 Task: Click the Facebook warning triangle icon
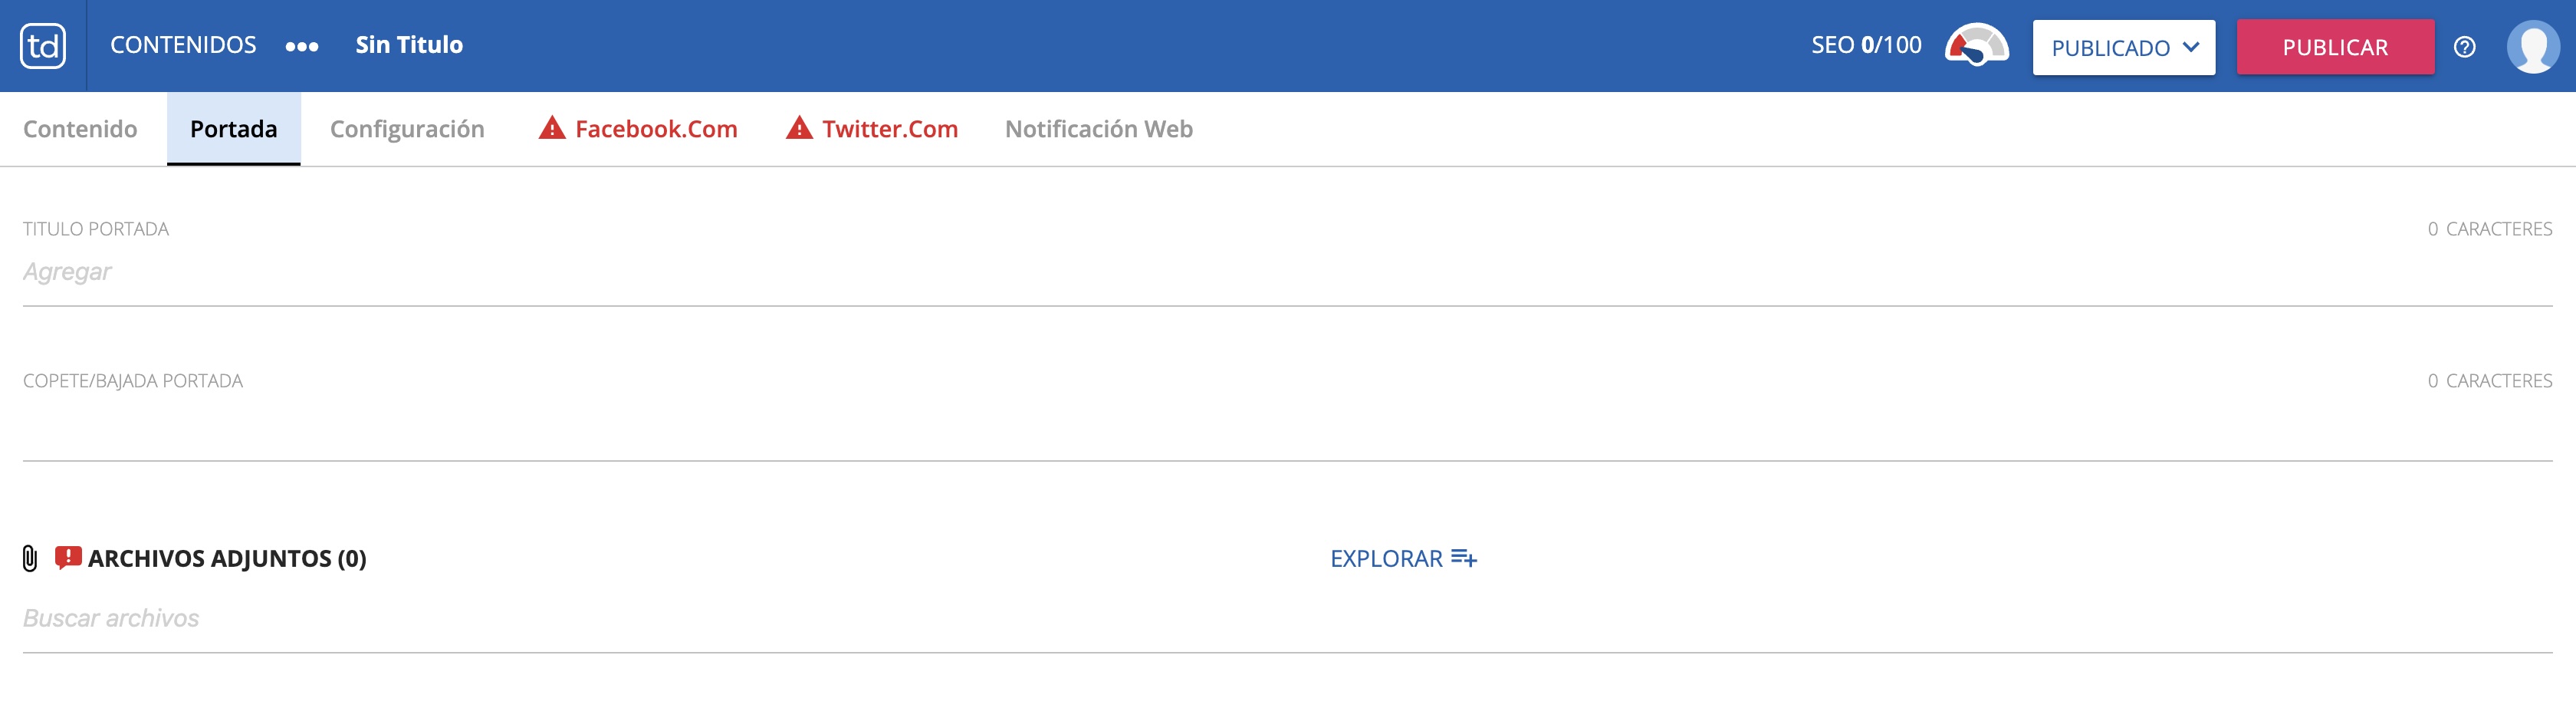552,128
